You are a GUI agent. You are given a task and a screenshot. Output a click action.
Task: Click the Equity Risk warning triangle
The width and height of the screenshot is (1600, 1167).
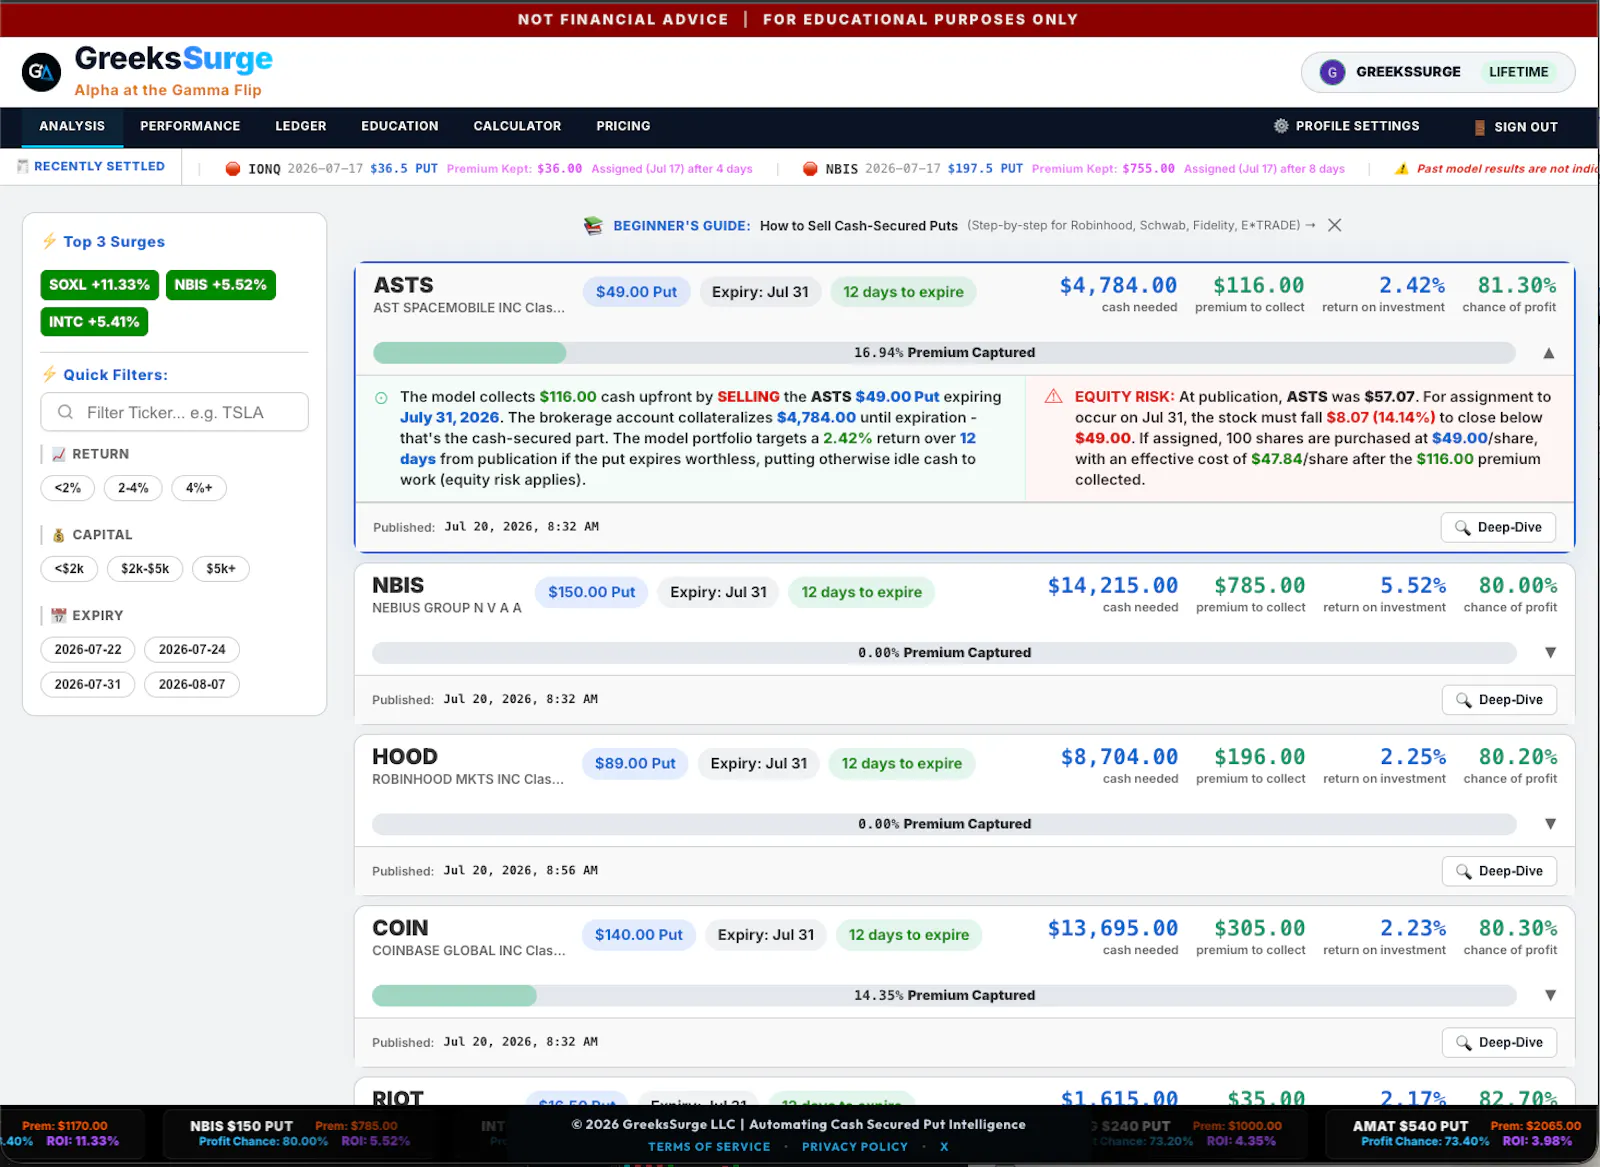click(1053, 396)
